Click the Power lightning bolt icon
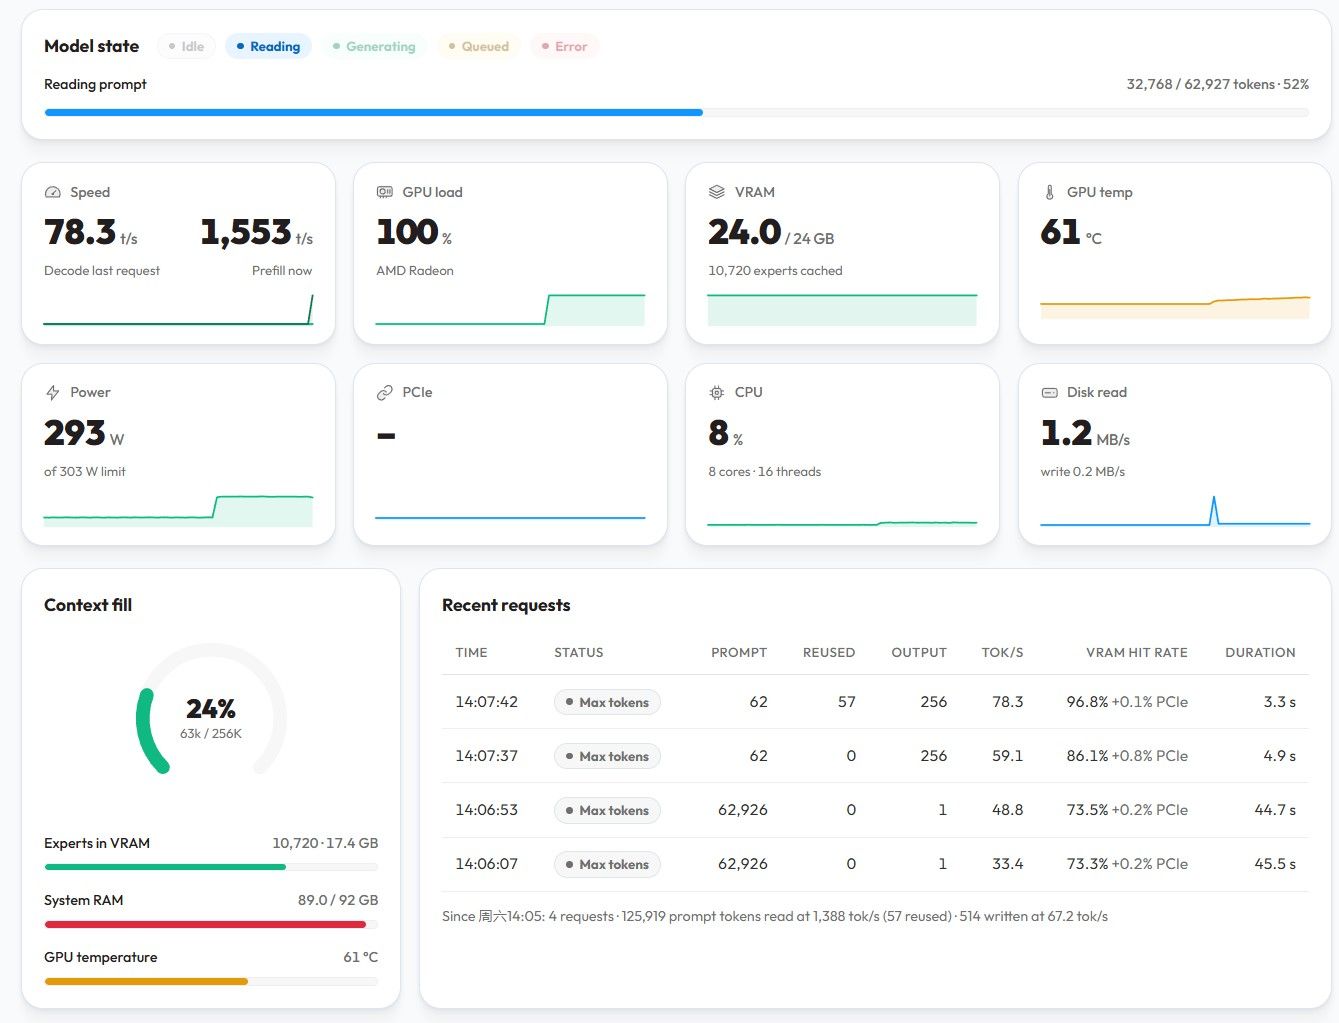 tap(53, 393)
